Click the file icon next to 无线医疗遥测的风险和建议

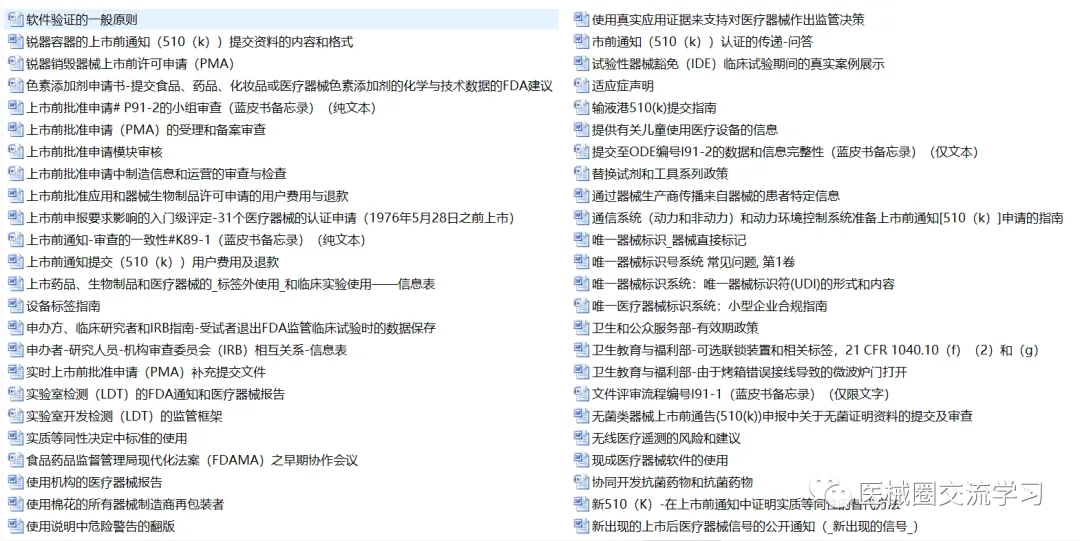pyautogui.click(x=581, y=438)
